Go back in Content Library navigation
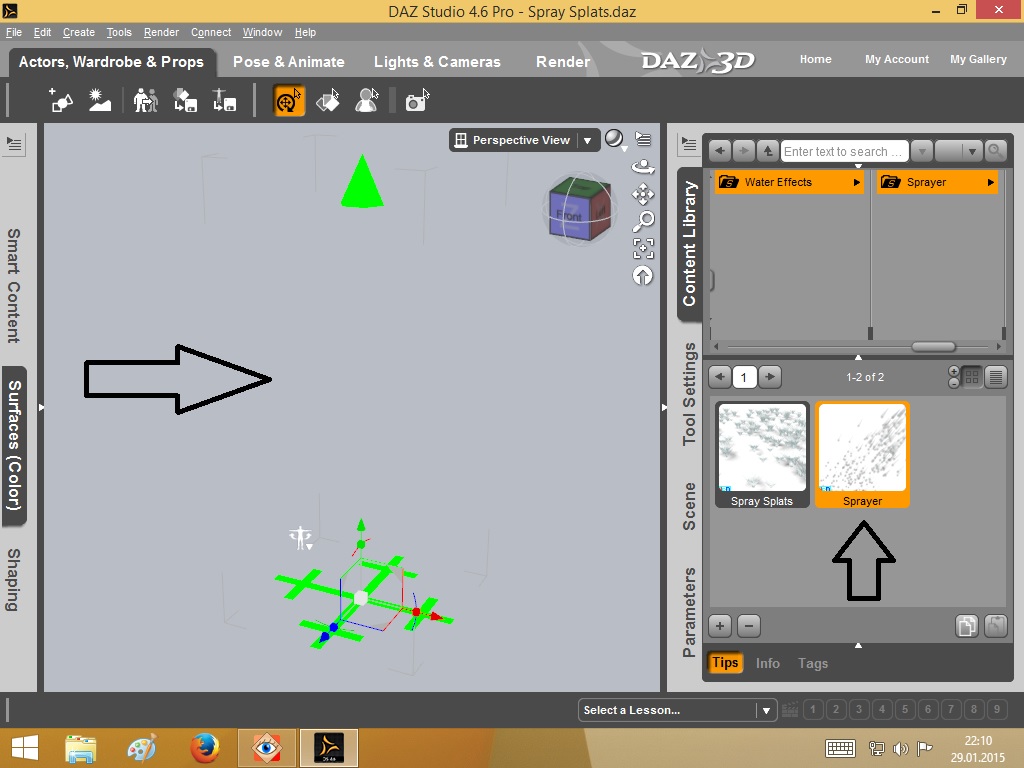Screen dimensions: 1024x768 pyautogui.click(x=720, y=152)
